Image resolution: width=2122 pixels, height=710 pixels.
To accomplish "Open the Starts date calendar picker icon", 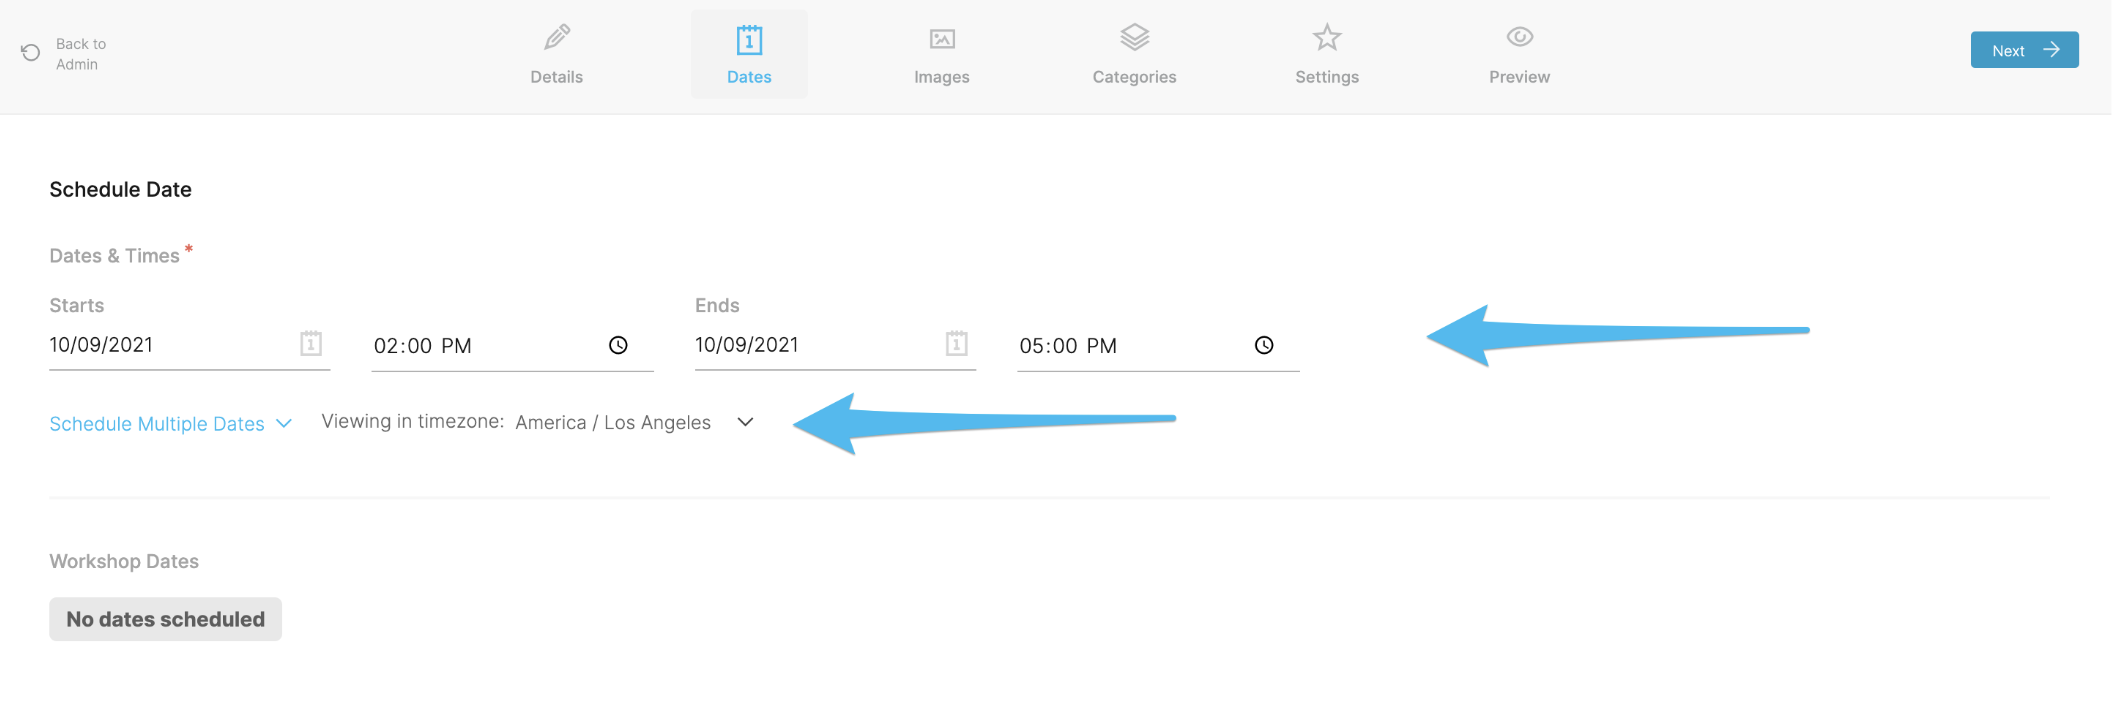I will pyautogui.click(x=311, y=344).
